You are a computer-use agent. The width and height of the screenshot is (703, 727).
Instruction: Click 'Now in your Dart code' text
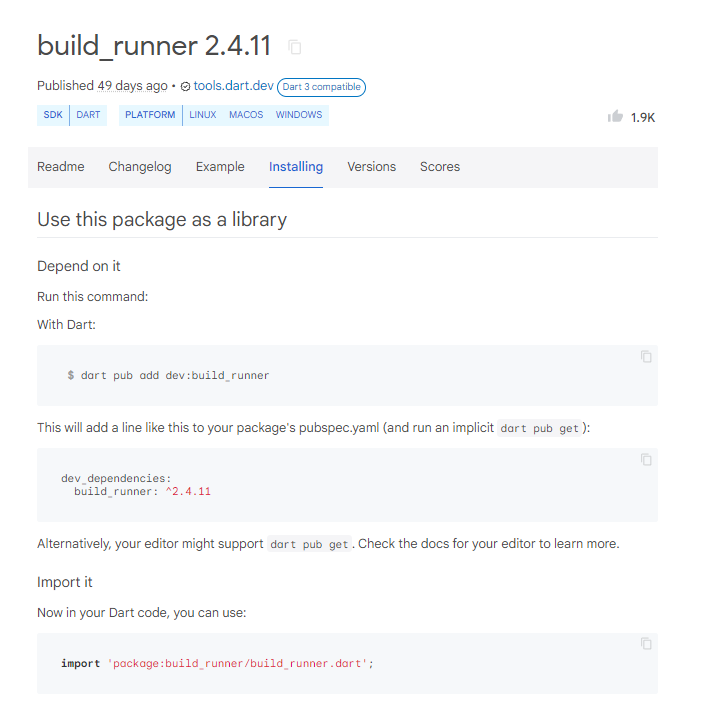141,613
